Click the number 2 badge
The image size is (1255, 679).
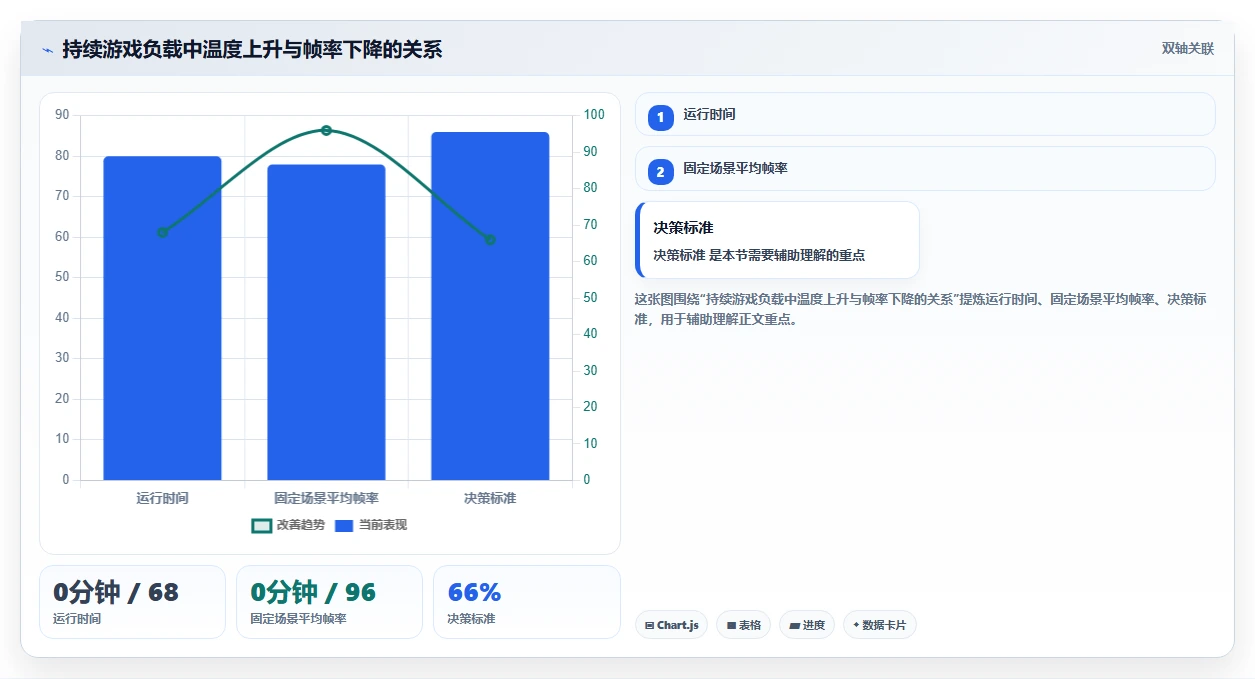(660, 171)
